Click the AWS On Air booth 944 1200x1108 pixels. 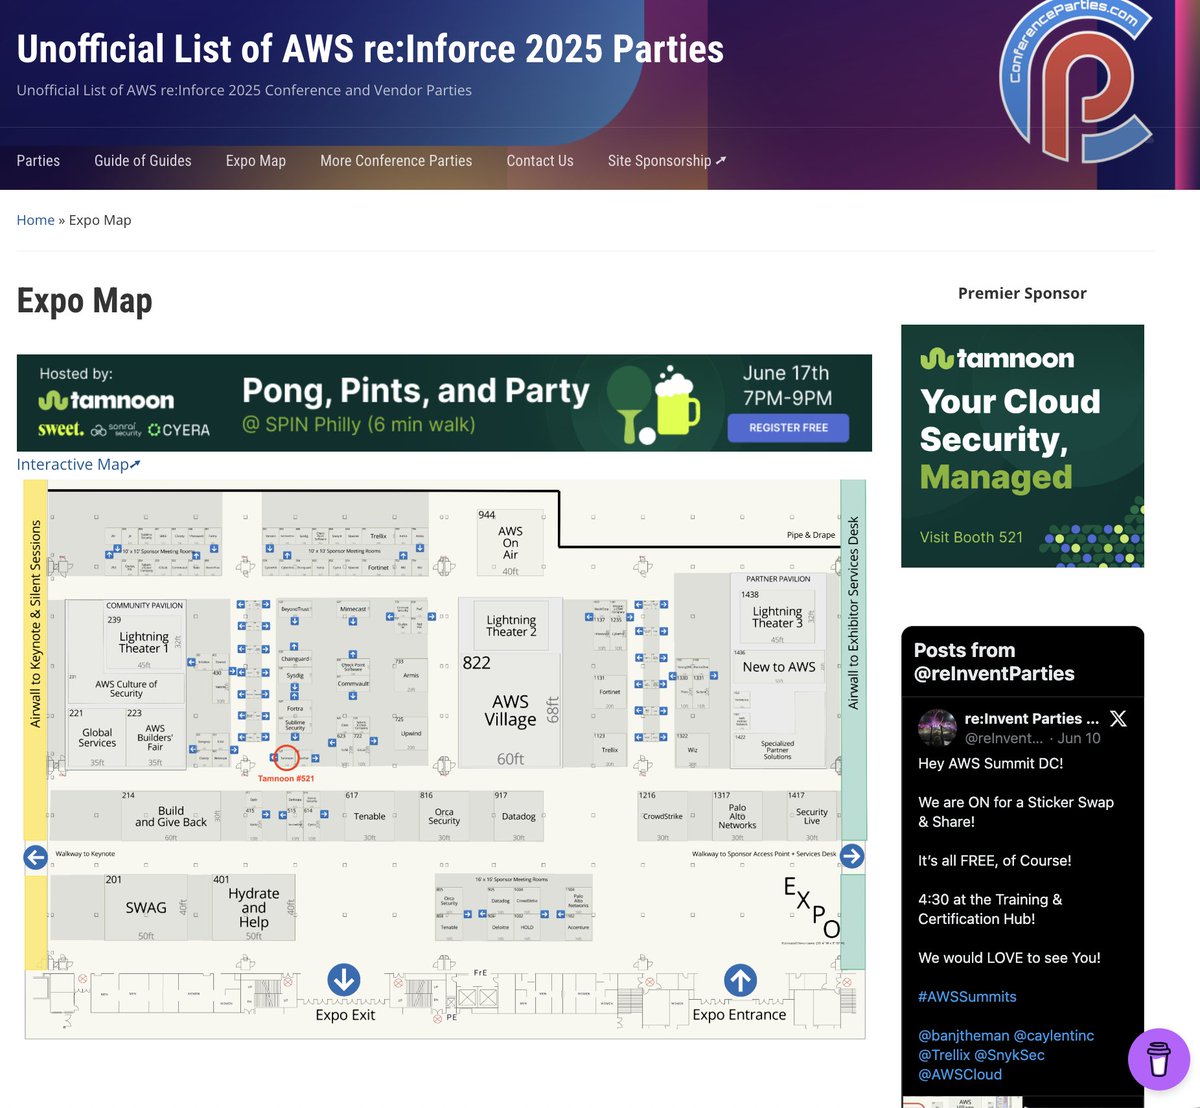(x=510, y=543)
